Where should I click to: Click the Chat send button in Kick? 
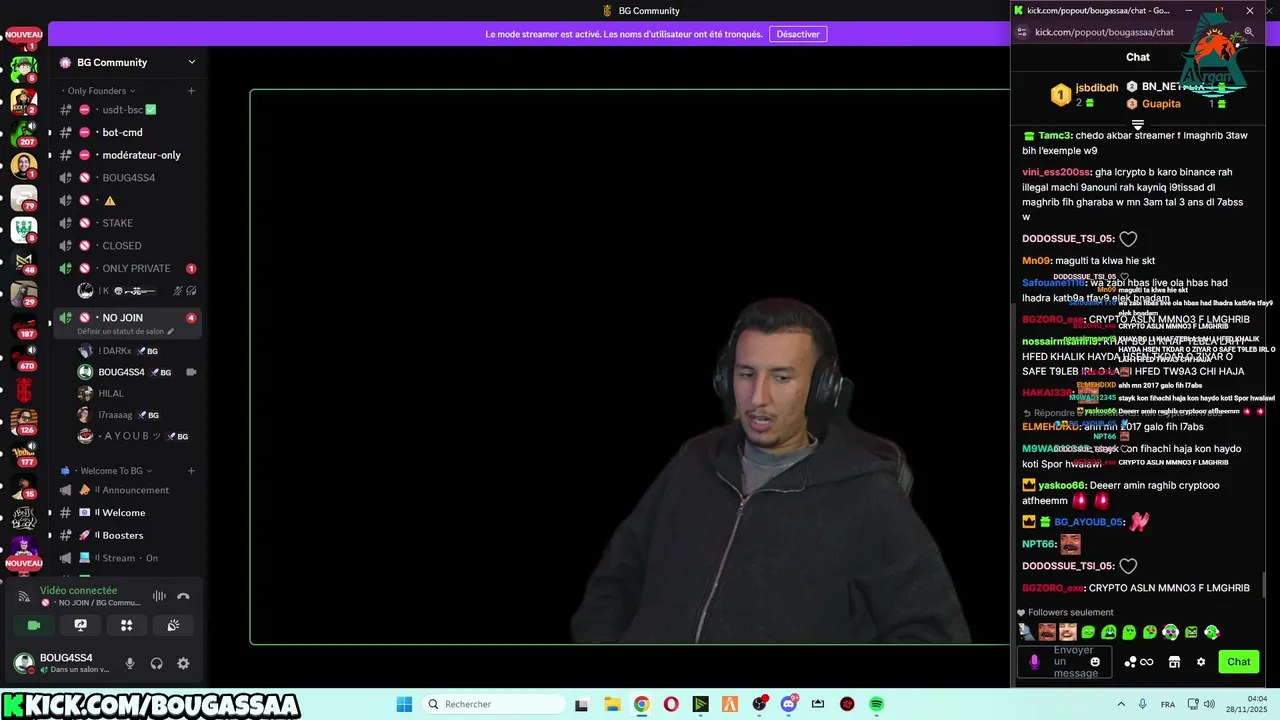pyautogui.click(x=1239, y=662)
